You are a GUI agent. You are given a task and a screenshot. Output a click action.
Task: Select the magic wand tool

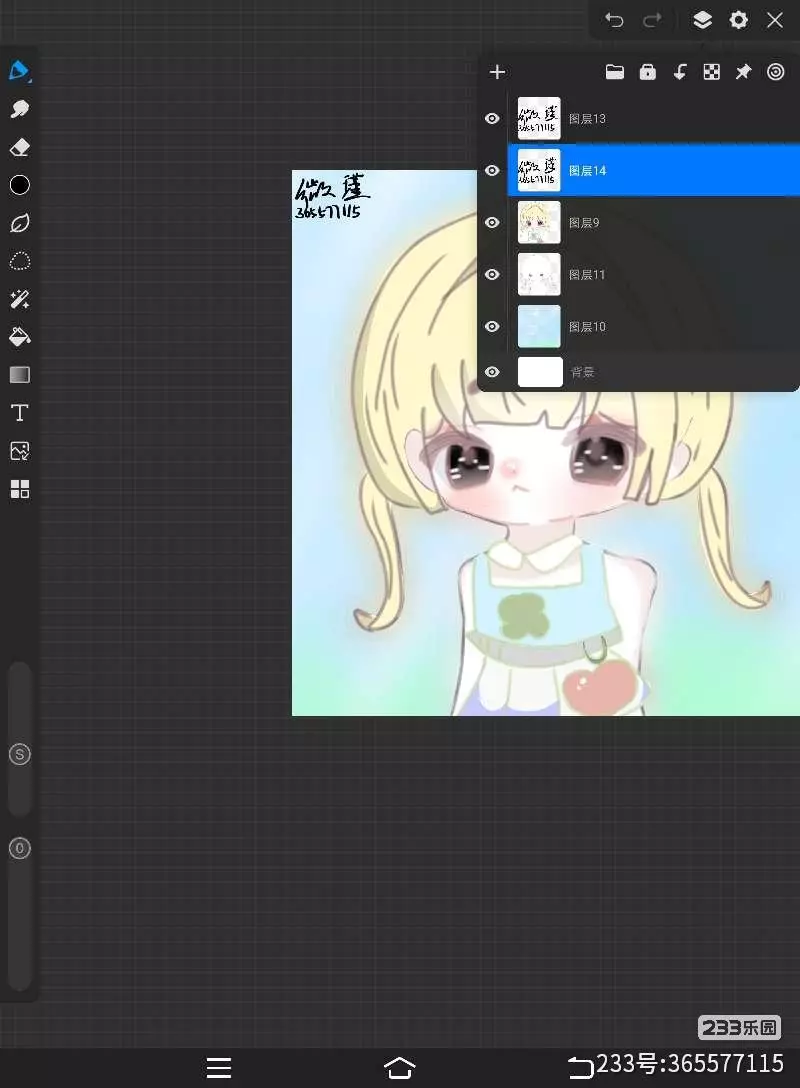(19, 299)
